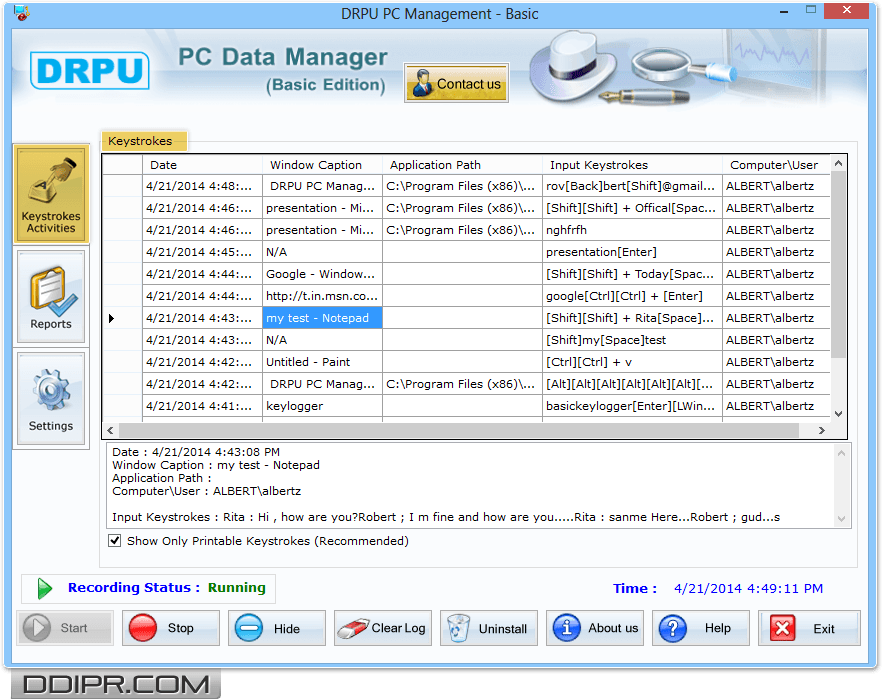The width and height of the screenshot is (882, 699).
Task: Click the time value '4/21/2014 4:49:11 PM'
Action: [748, 589]
